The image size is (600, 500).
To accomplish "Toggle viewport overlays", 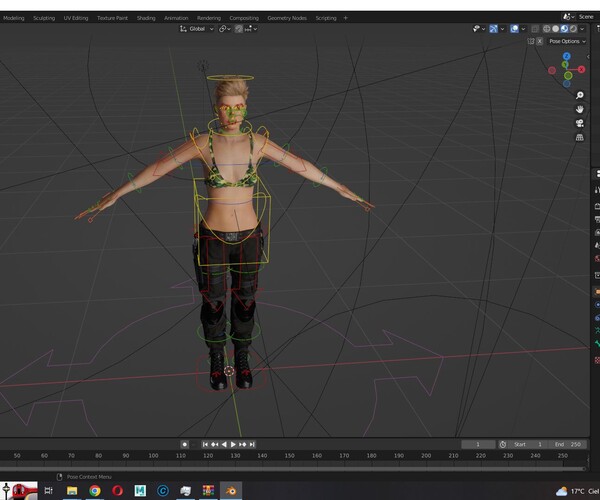I will pyautogui.click(x=514, y=29).
